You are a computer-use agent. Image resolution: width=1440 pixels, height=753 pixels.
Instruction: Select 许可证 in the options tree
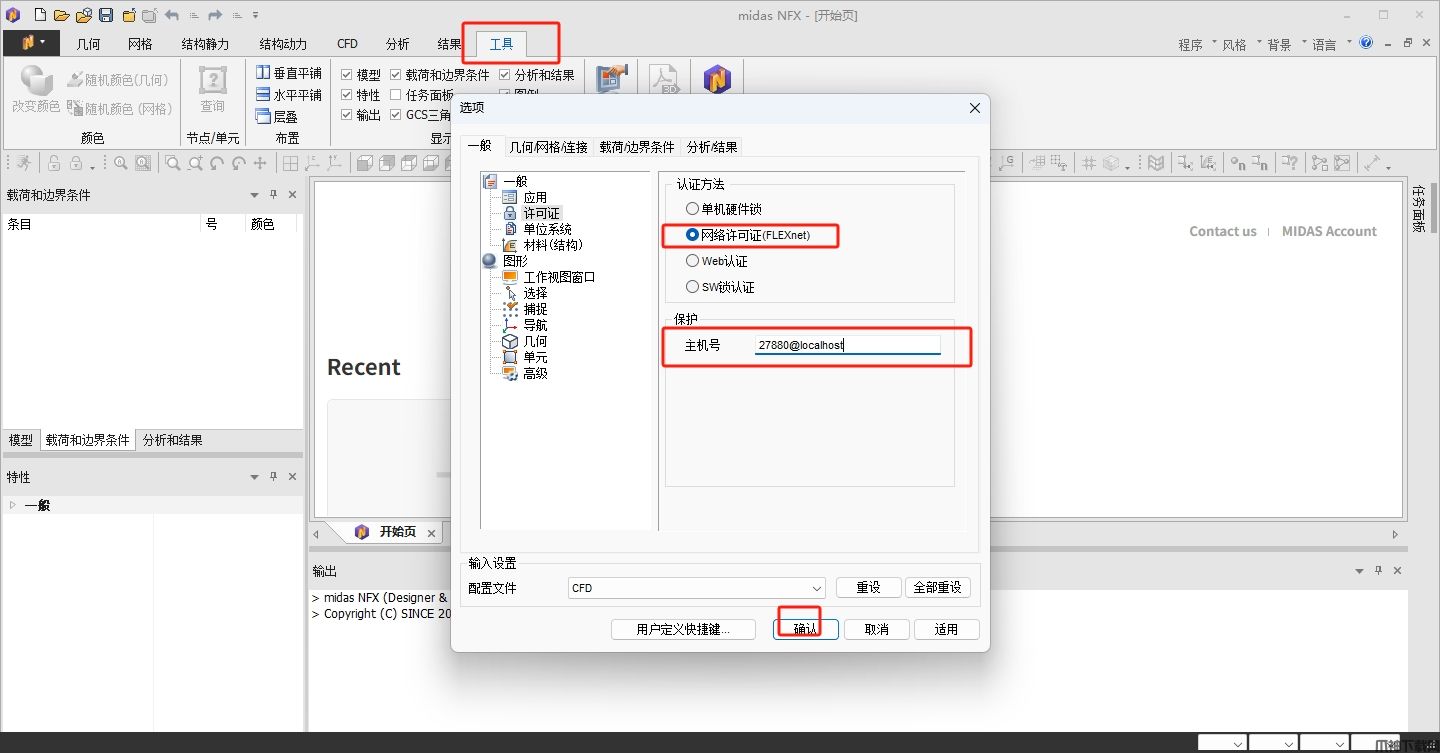541,213
